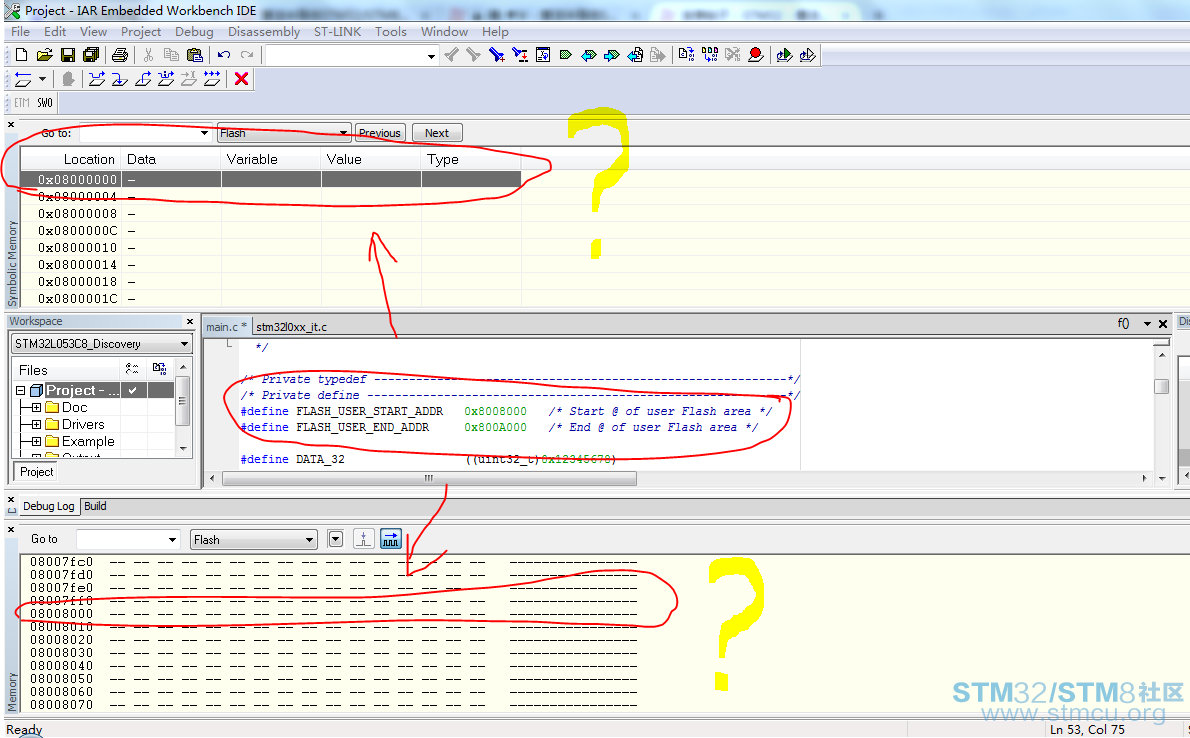Open the Debug menu
The width and height of the screenshot is (1190, 738).
point(194,31)
